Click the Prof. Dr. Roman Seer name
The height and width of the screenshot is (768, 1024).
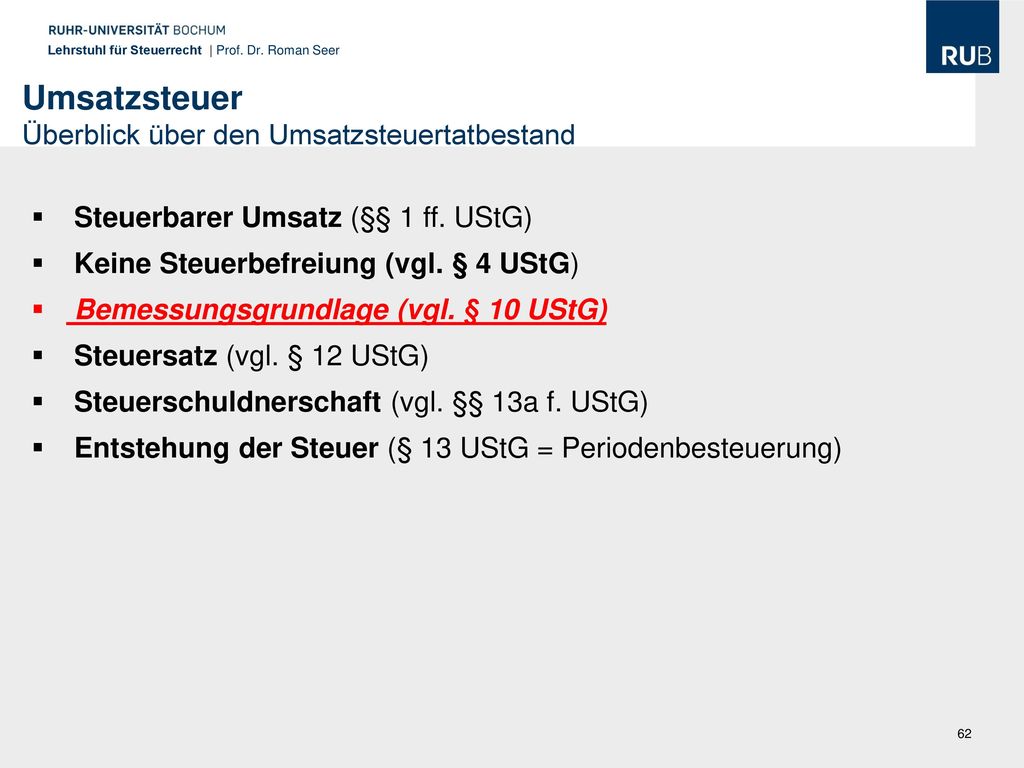pos(278,50)
